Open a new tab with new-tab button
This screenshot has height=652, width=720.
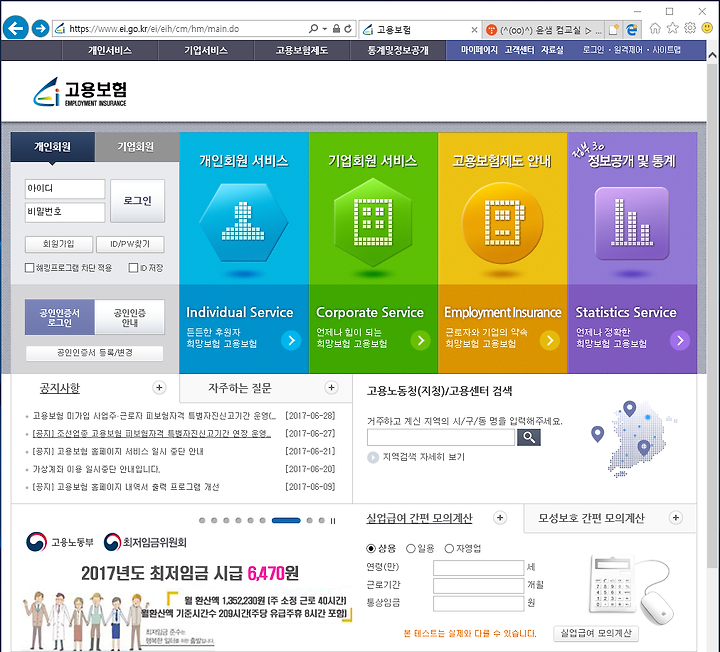[613, 30]
